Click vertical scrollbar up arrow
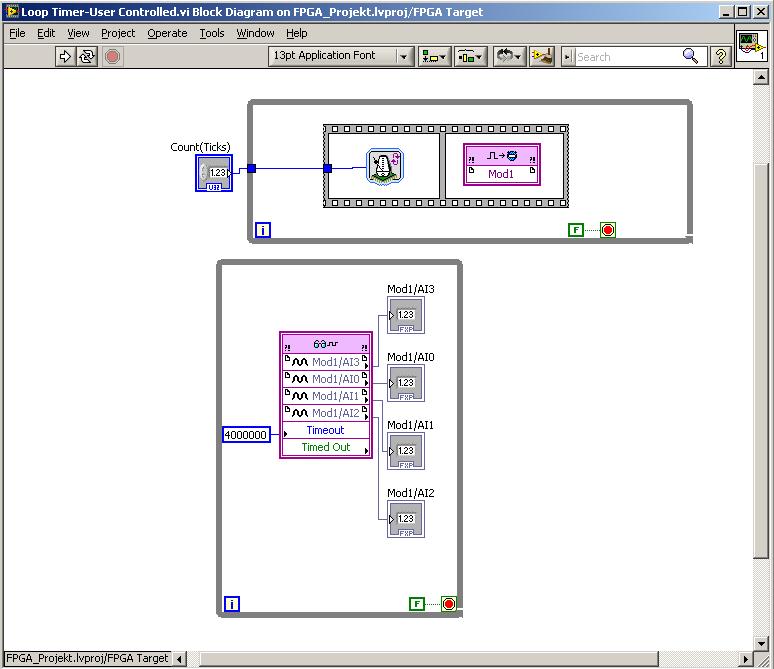Viewport: 774px width, 669px height. pyautogui.click(x=761, y=77)
